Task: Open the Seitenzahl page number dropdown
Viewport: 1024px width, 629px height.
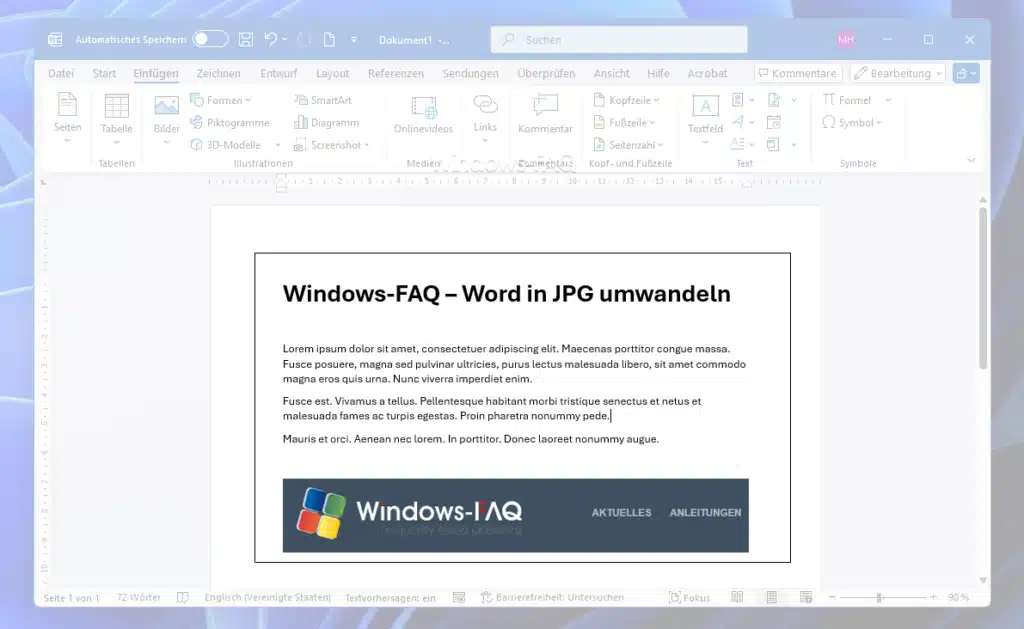Action: click(x=628, y=144)
